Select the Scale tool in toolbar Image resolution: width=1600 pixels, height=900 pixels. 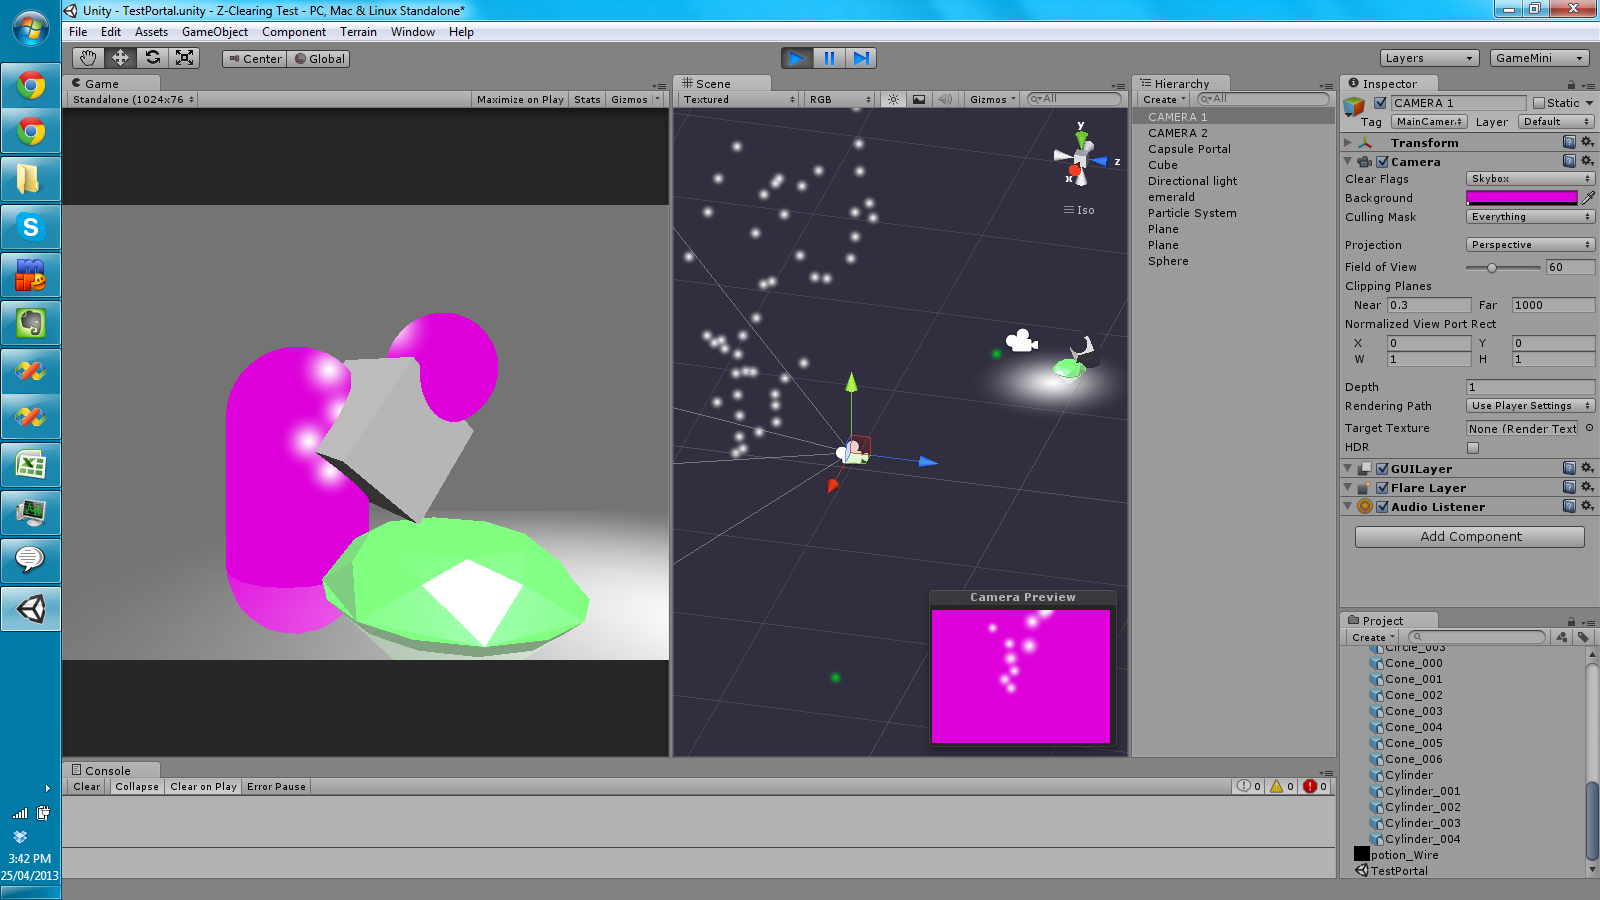click(184, 58)
